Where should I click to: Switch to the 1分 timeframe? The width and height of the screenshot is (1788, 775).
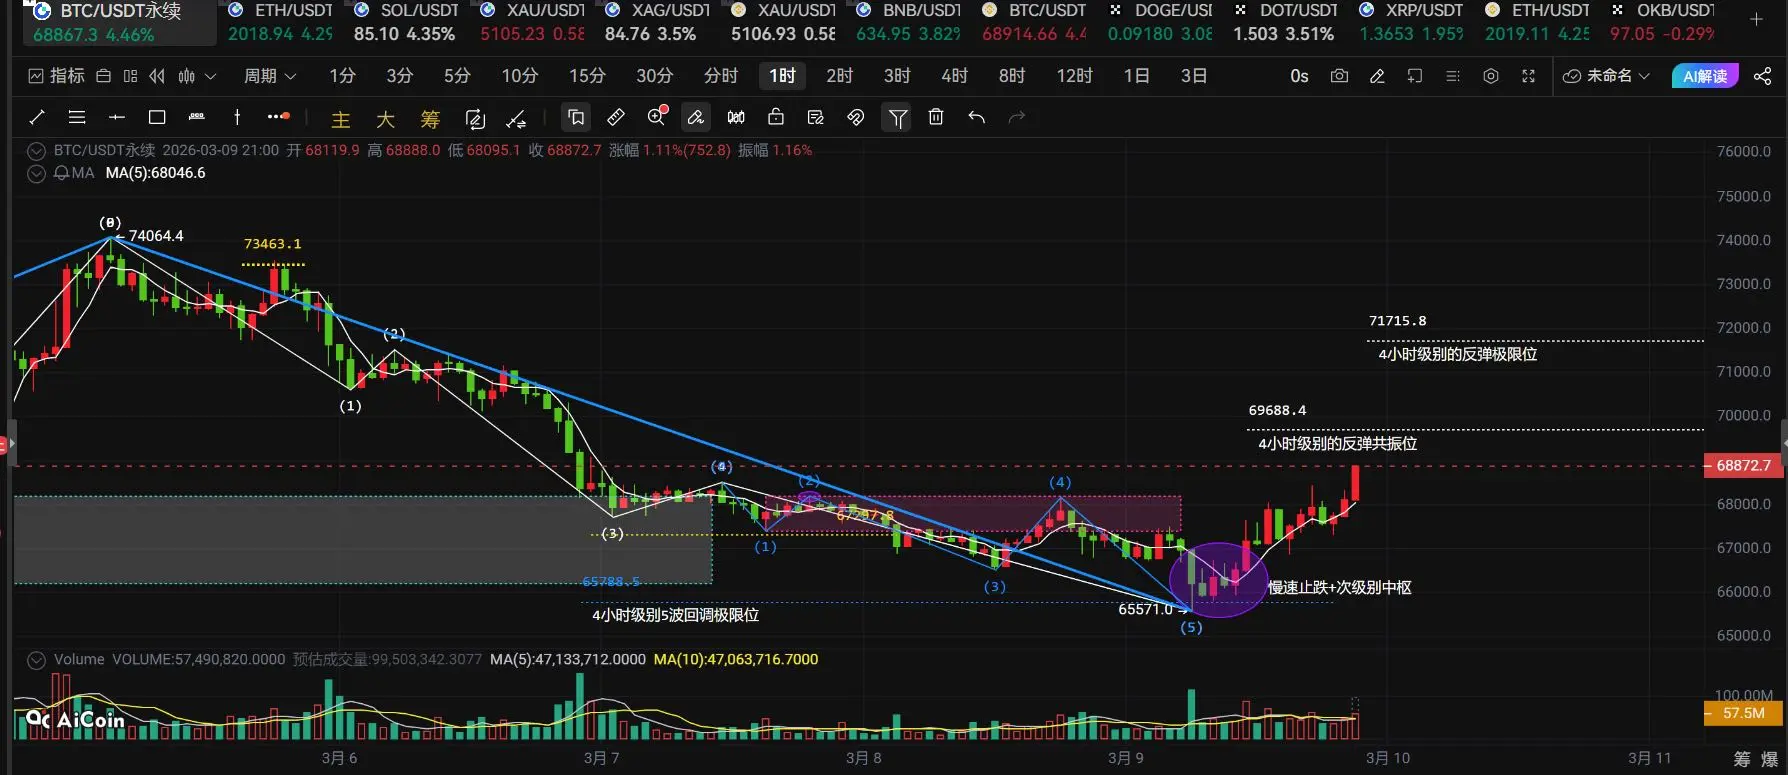pyautogui.click(x=342, y=76)
